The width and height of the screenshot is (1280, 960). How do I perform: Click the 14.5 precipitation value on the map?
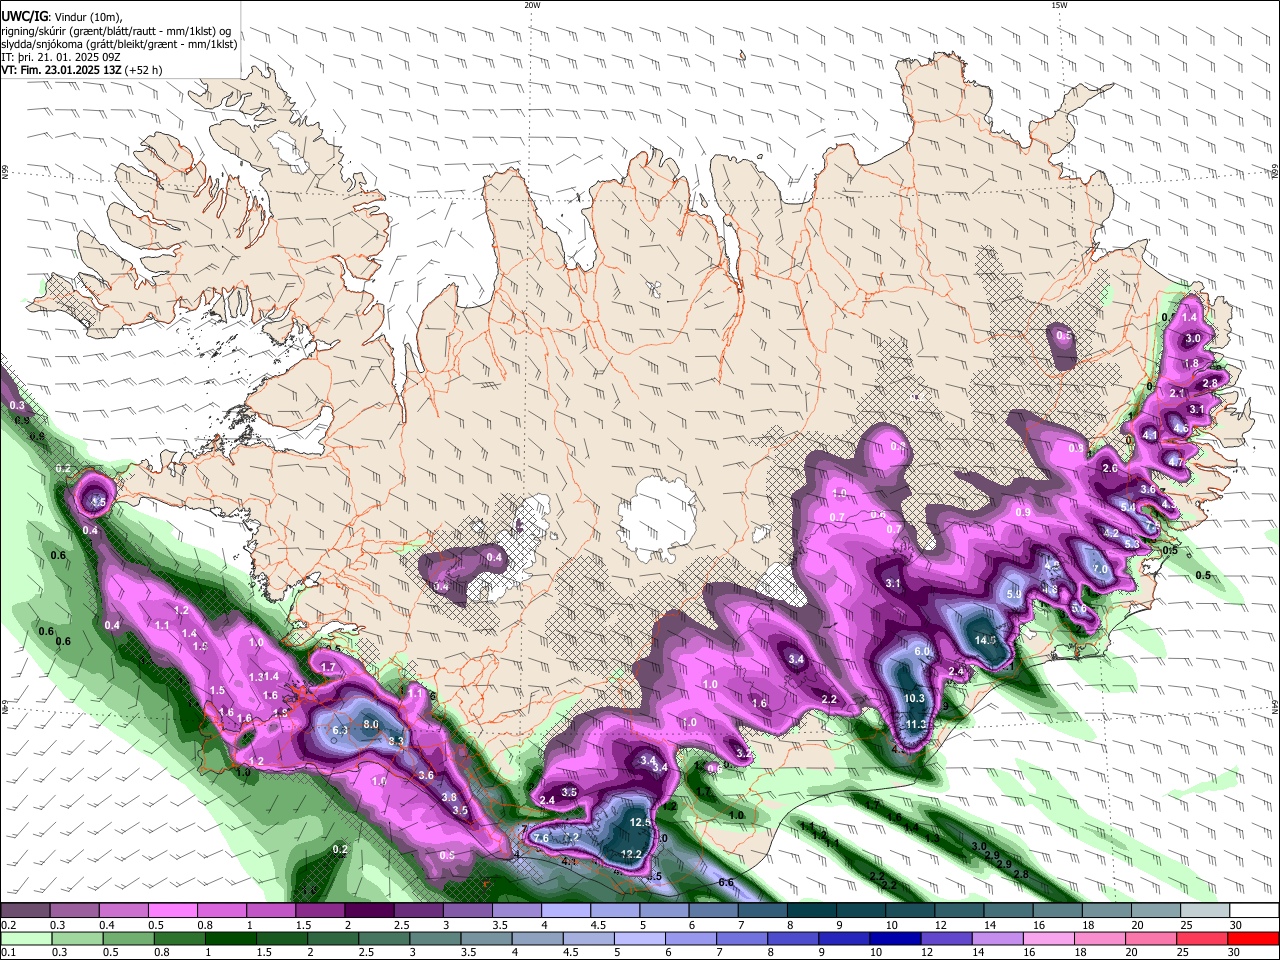point(986,640)
